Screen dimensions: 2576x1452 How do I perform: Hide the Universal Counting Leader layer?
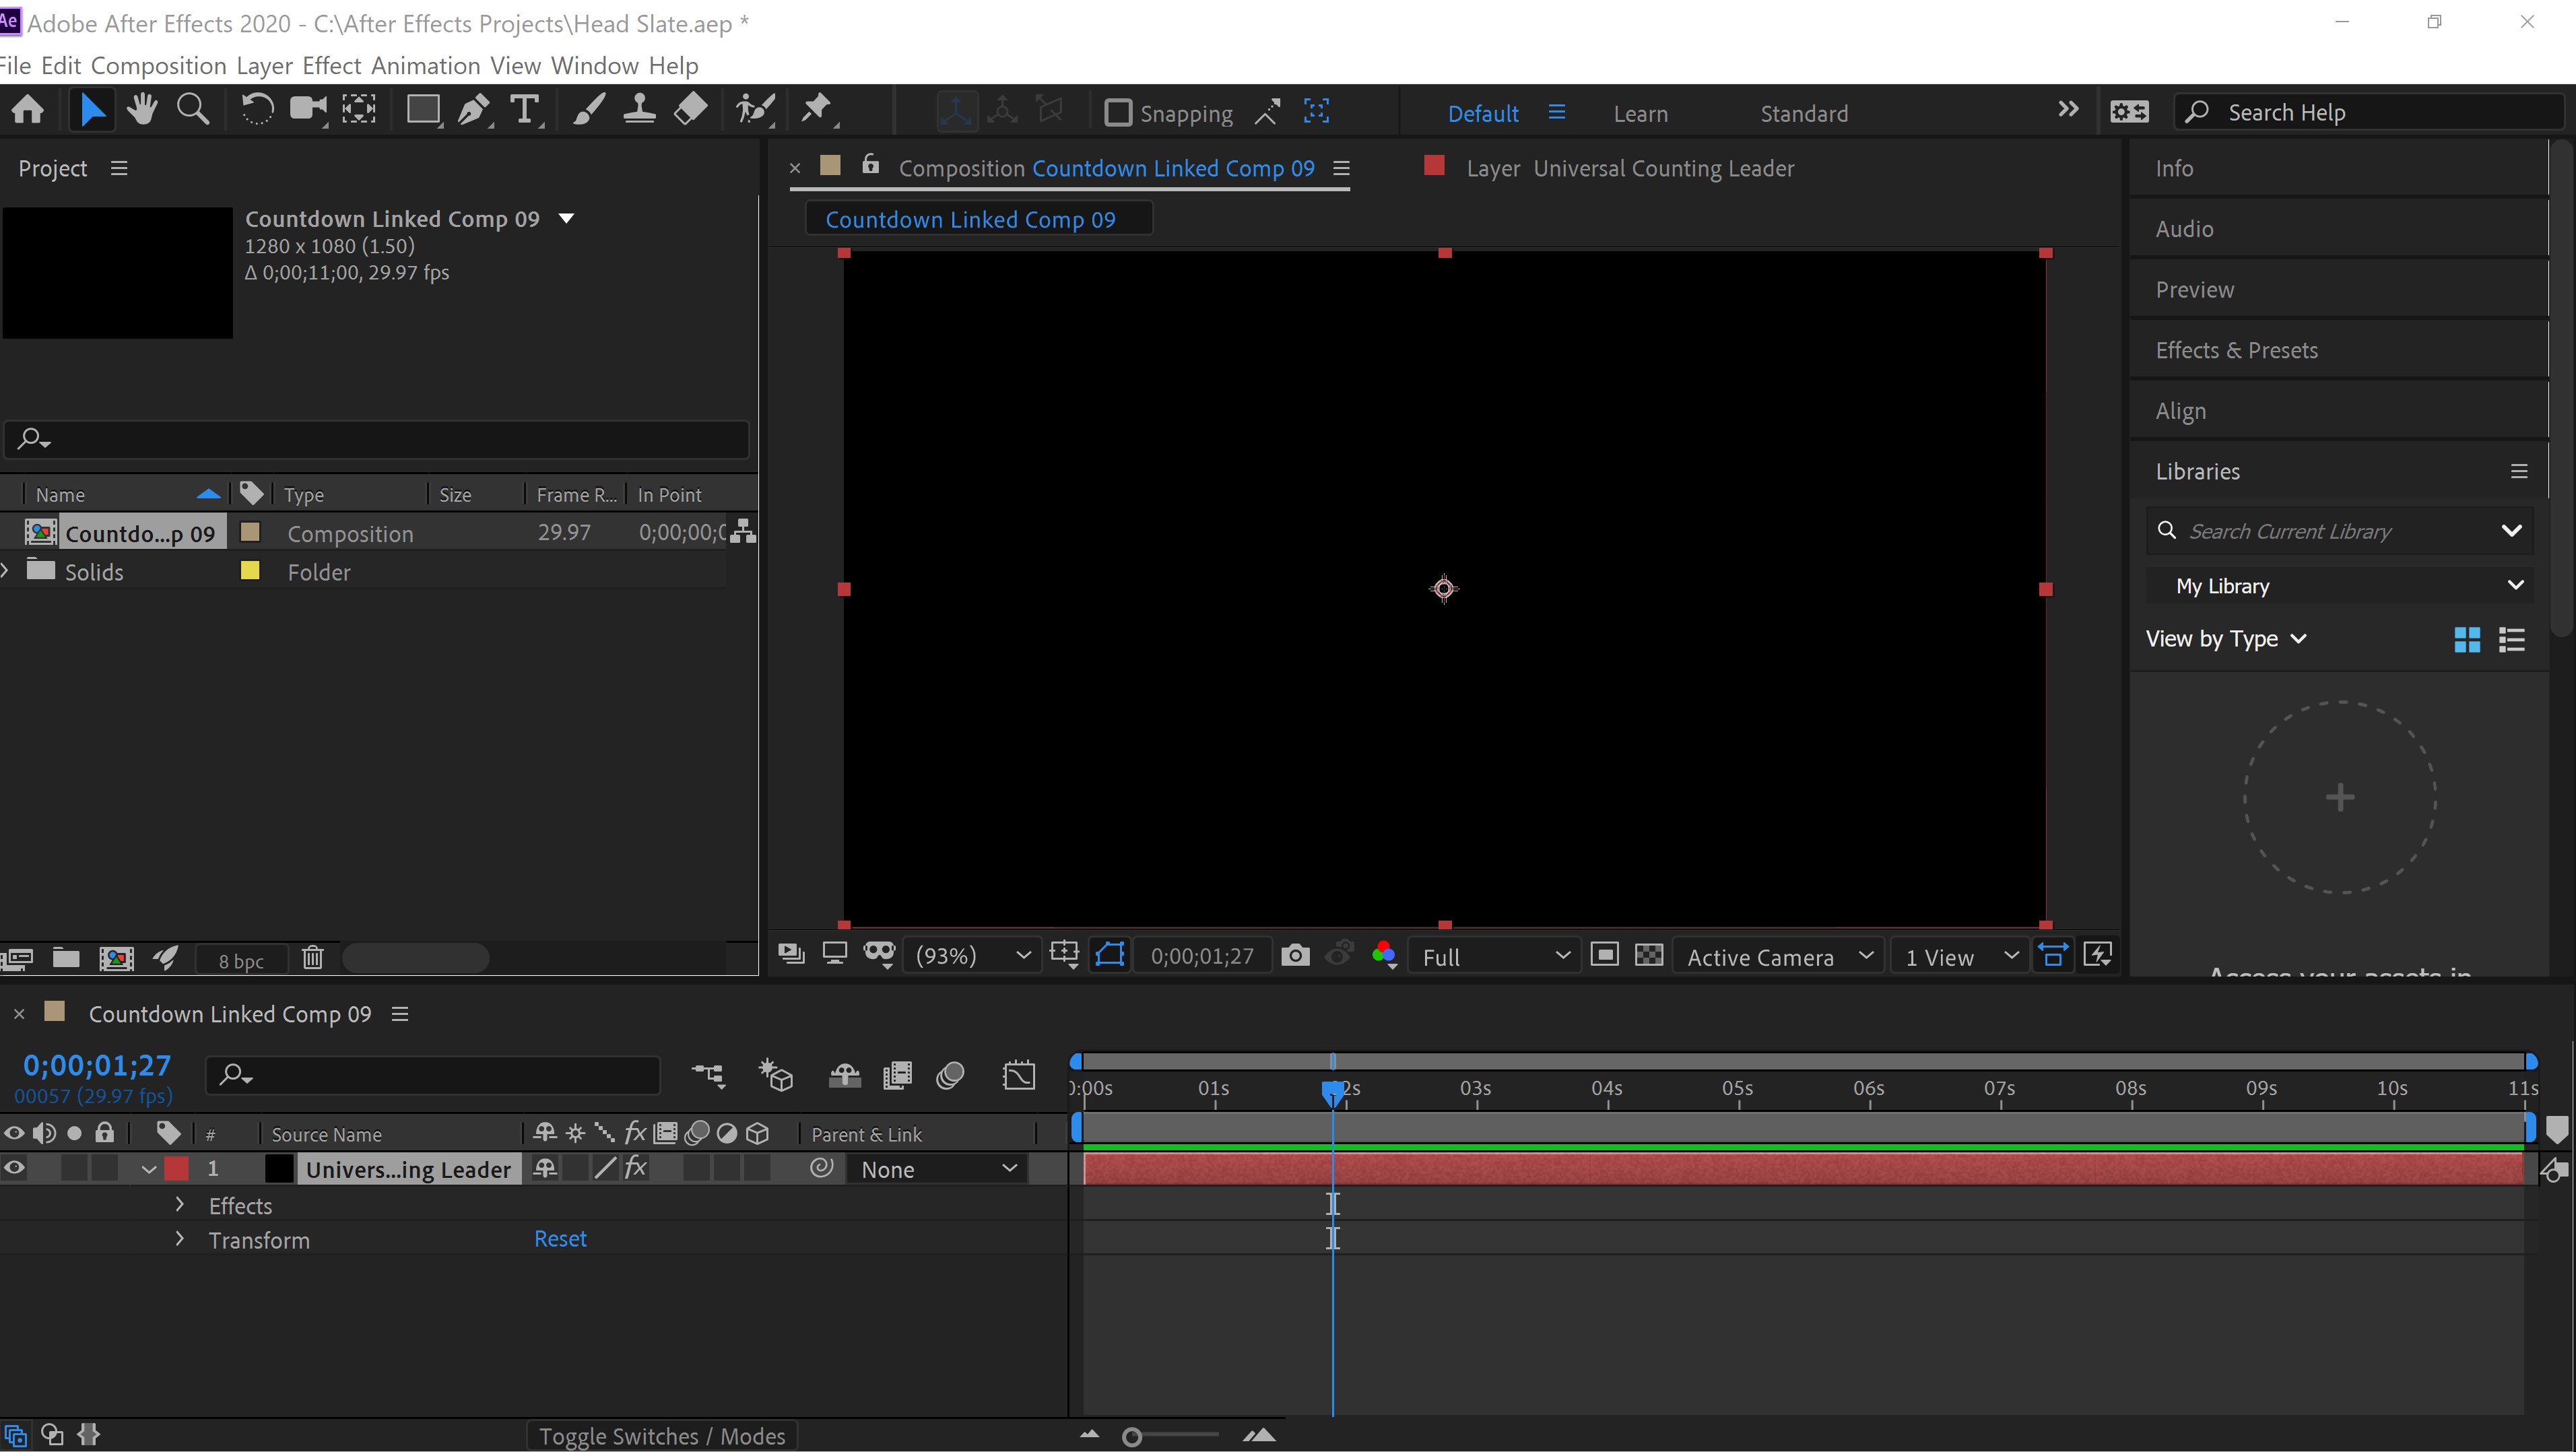[x=14, y=1168]
